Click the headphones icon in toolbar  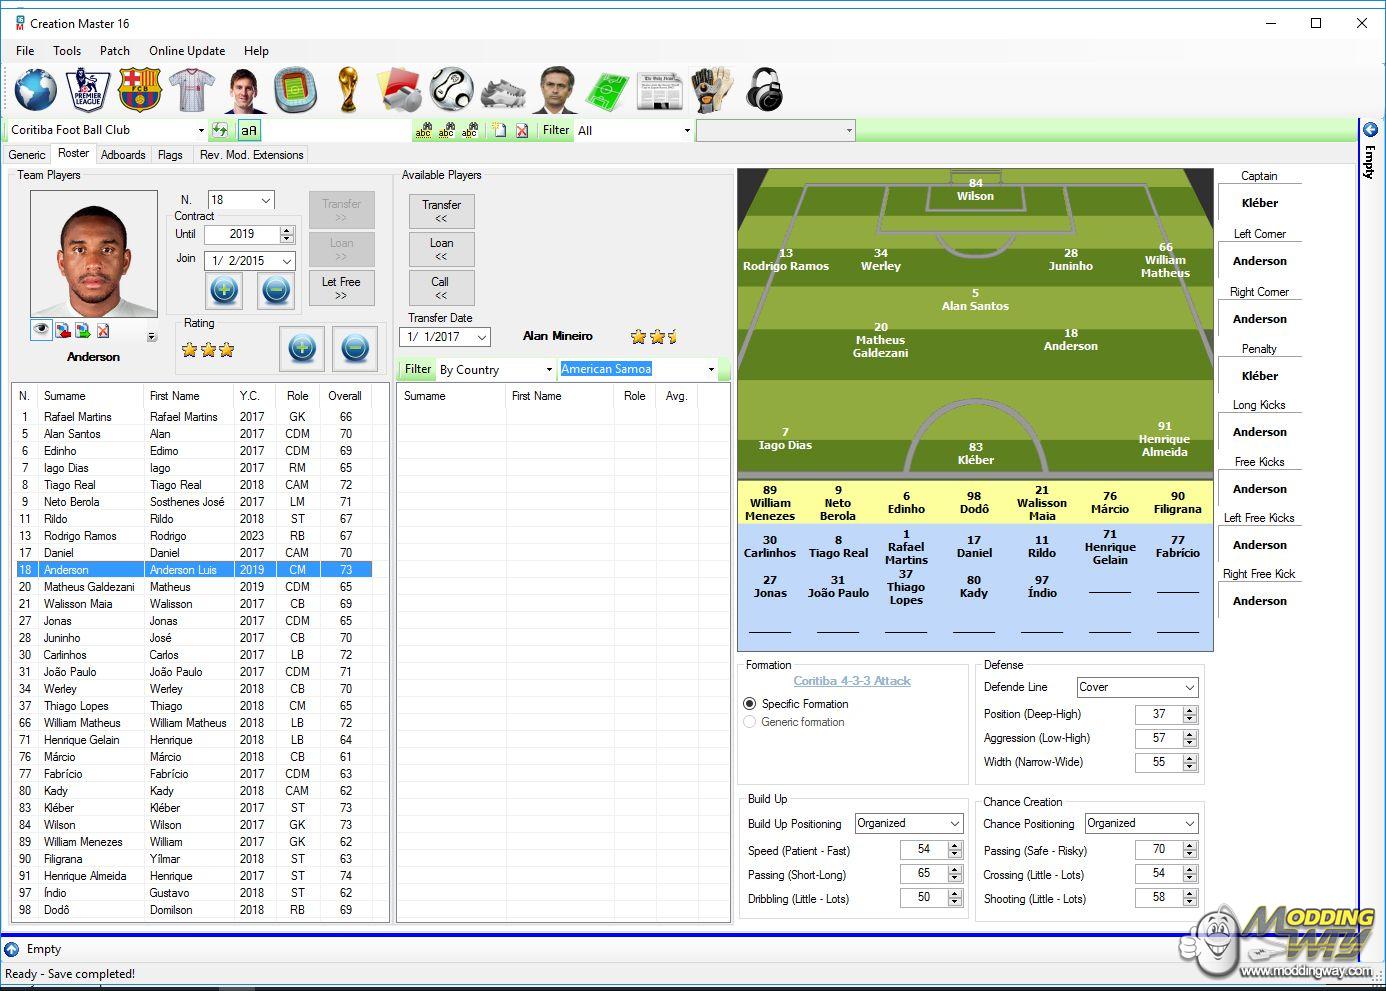764,89
